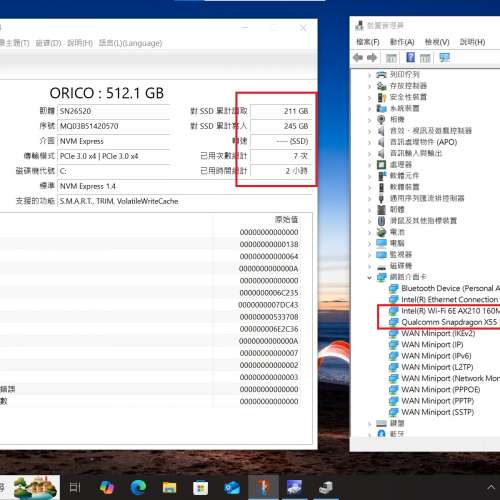Open the 檔案(F) menu in Device Manager
Screen dimensions: 500x500
point(368,42)
